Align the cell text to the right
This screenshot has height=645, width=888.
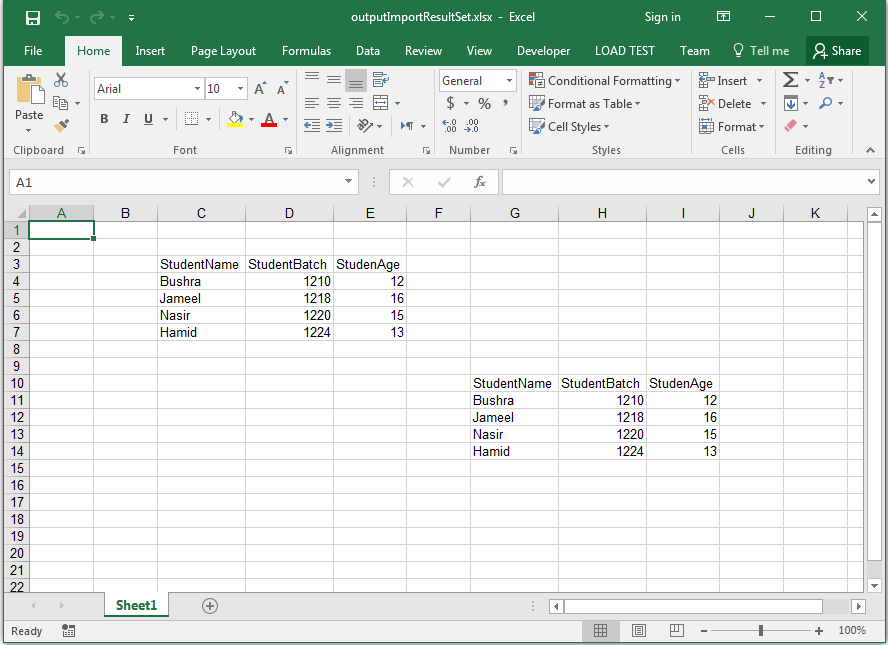tap(356, 103)
